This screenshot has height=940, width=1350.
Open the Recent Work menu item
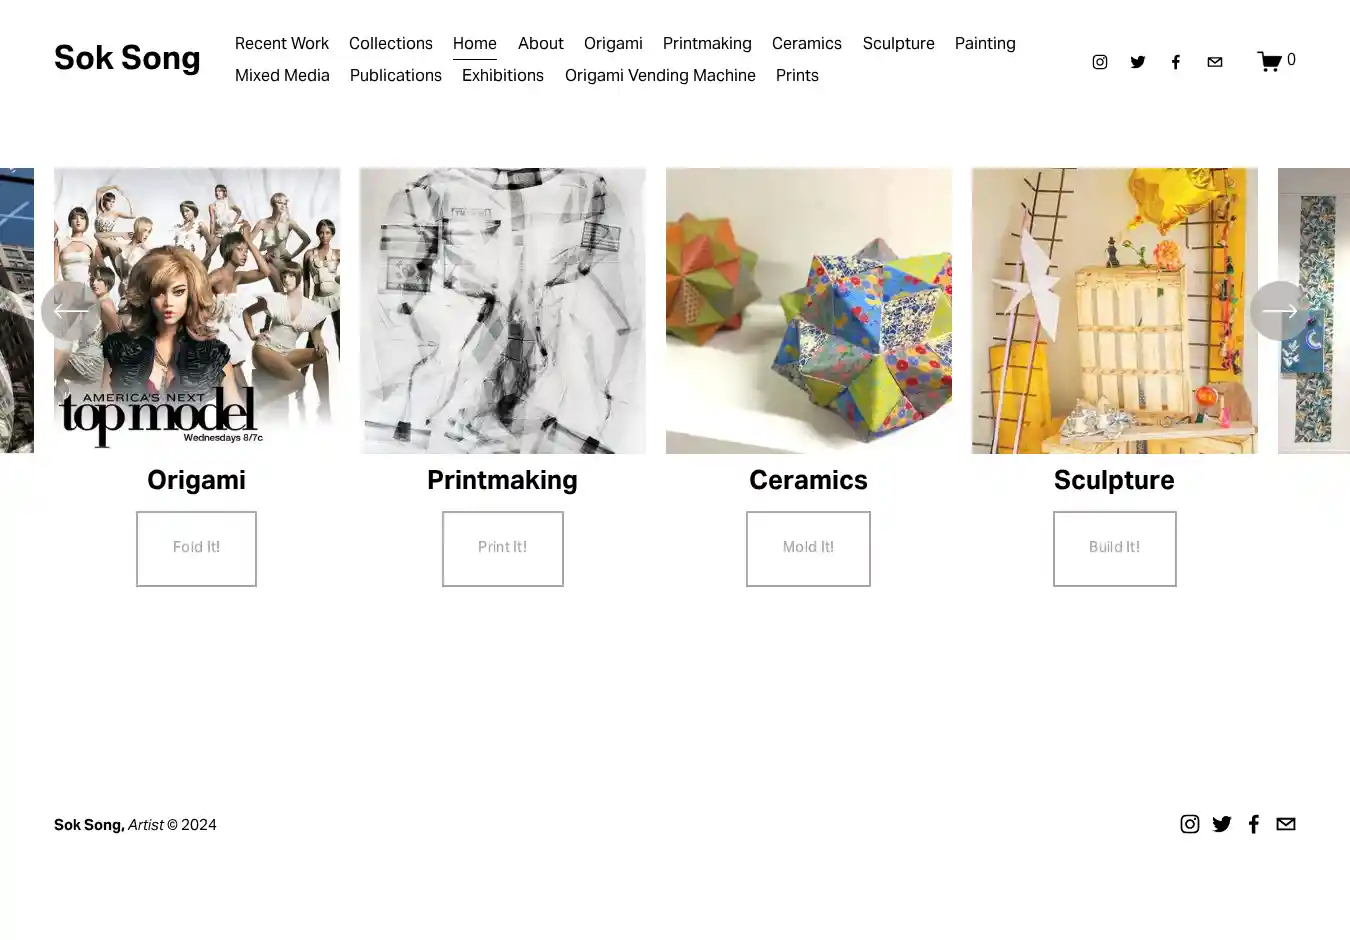pos(282,43)
